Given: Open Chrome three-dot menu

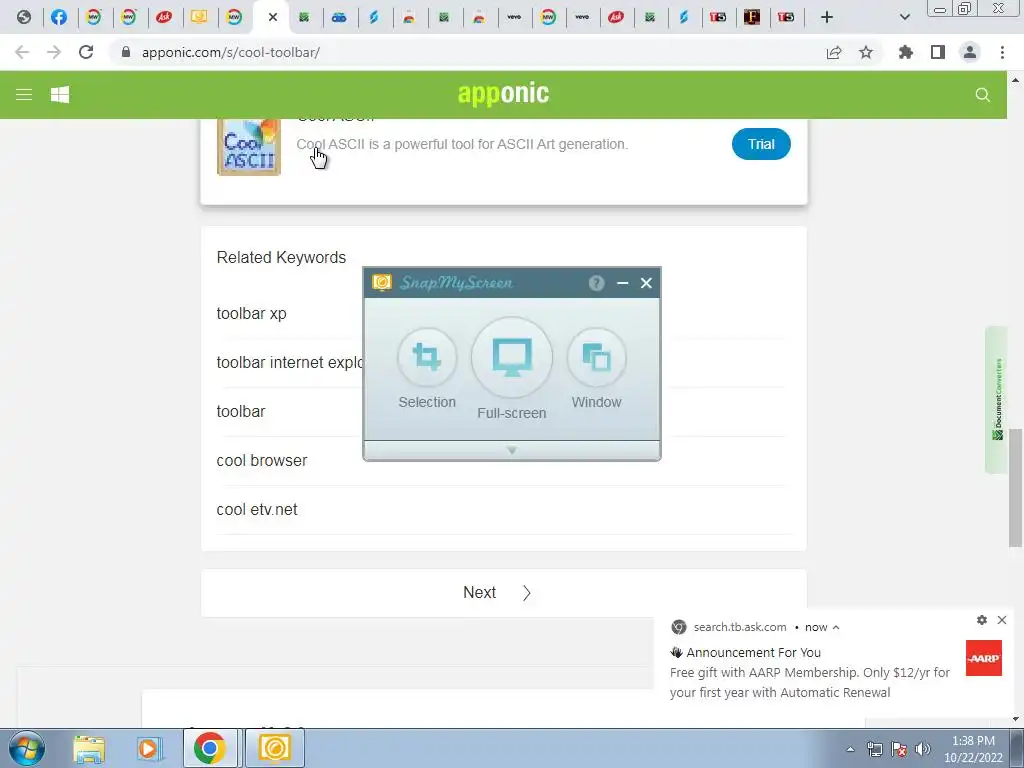Looking at the screenshot, I should click(1002, 52).
